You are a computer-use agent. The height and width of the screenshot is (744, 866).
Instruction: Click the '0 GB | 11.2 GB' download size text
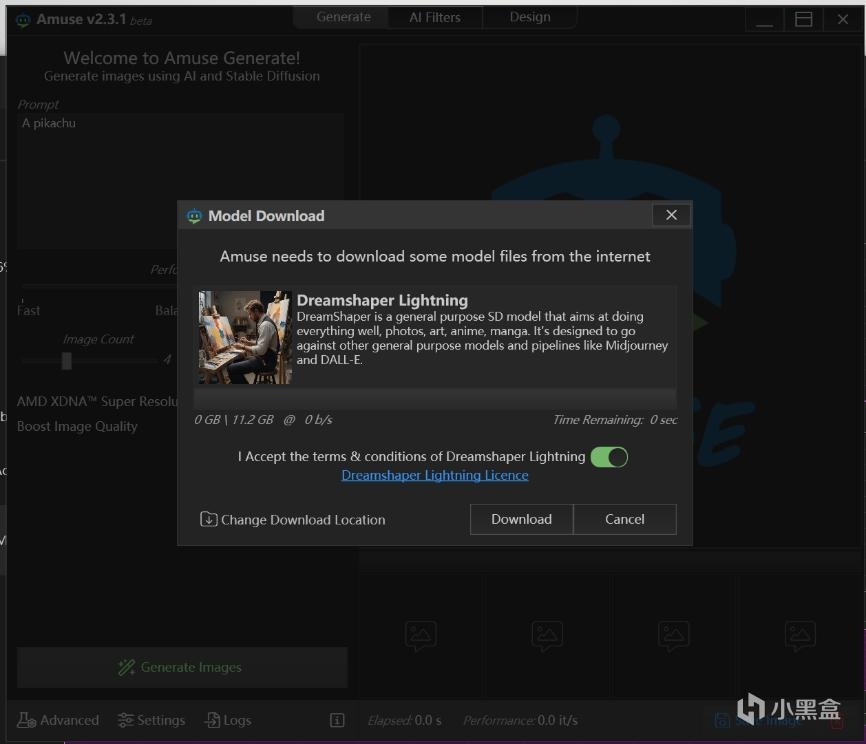point(234,420)
